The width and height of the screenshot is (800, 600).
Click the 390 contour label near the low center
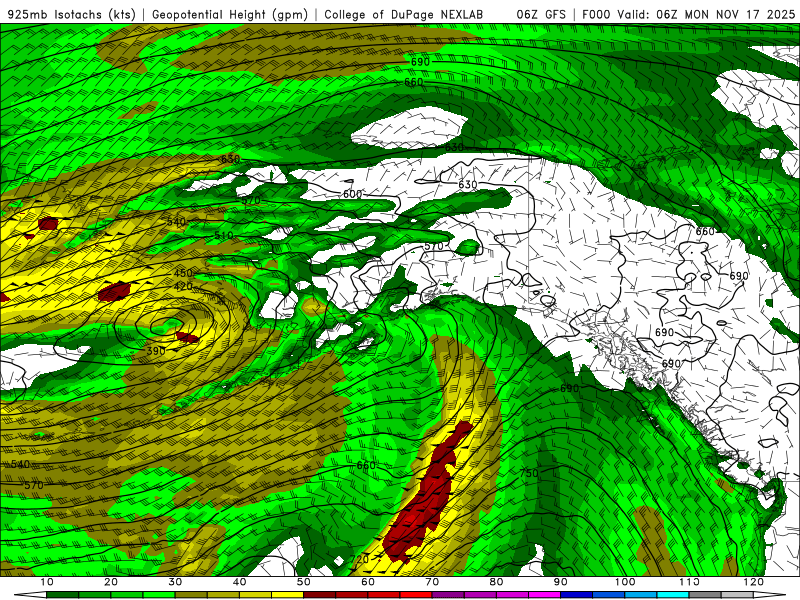pyautogui.click(x=156, y=351)
